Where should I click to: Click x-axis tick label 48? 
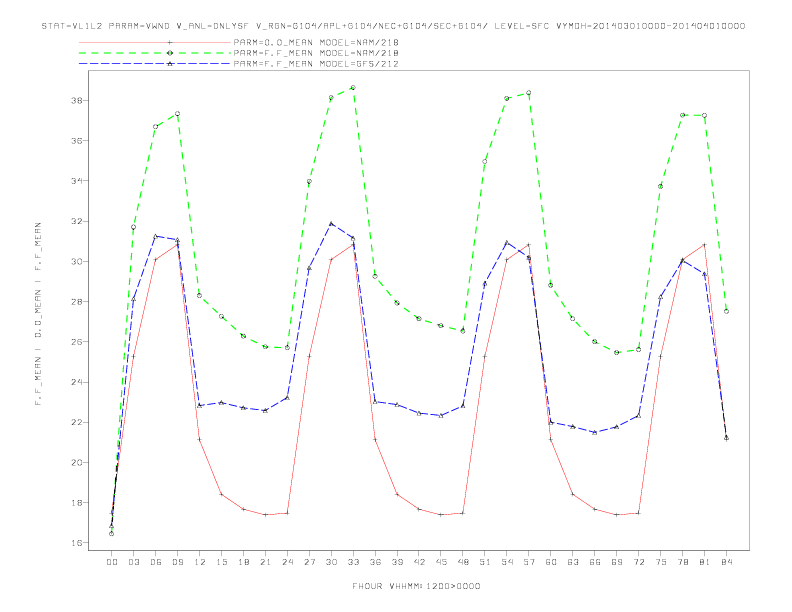point(463,562)
